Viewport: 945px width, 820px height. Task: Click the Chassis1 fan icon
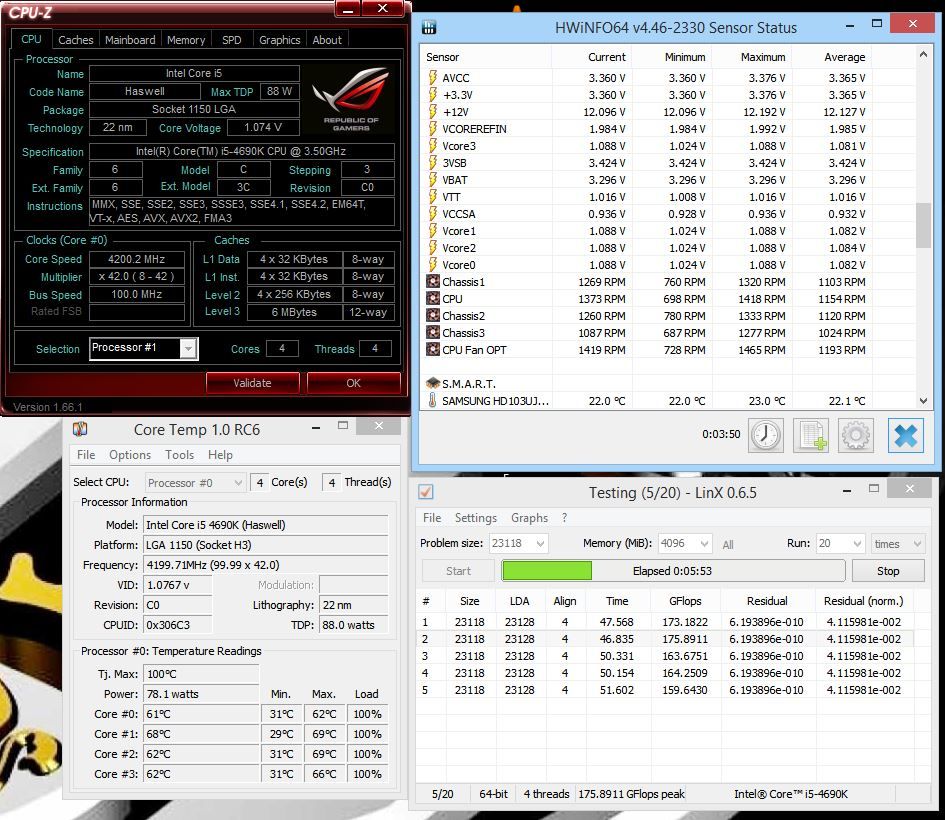[433, 281]
